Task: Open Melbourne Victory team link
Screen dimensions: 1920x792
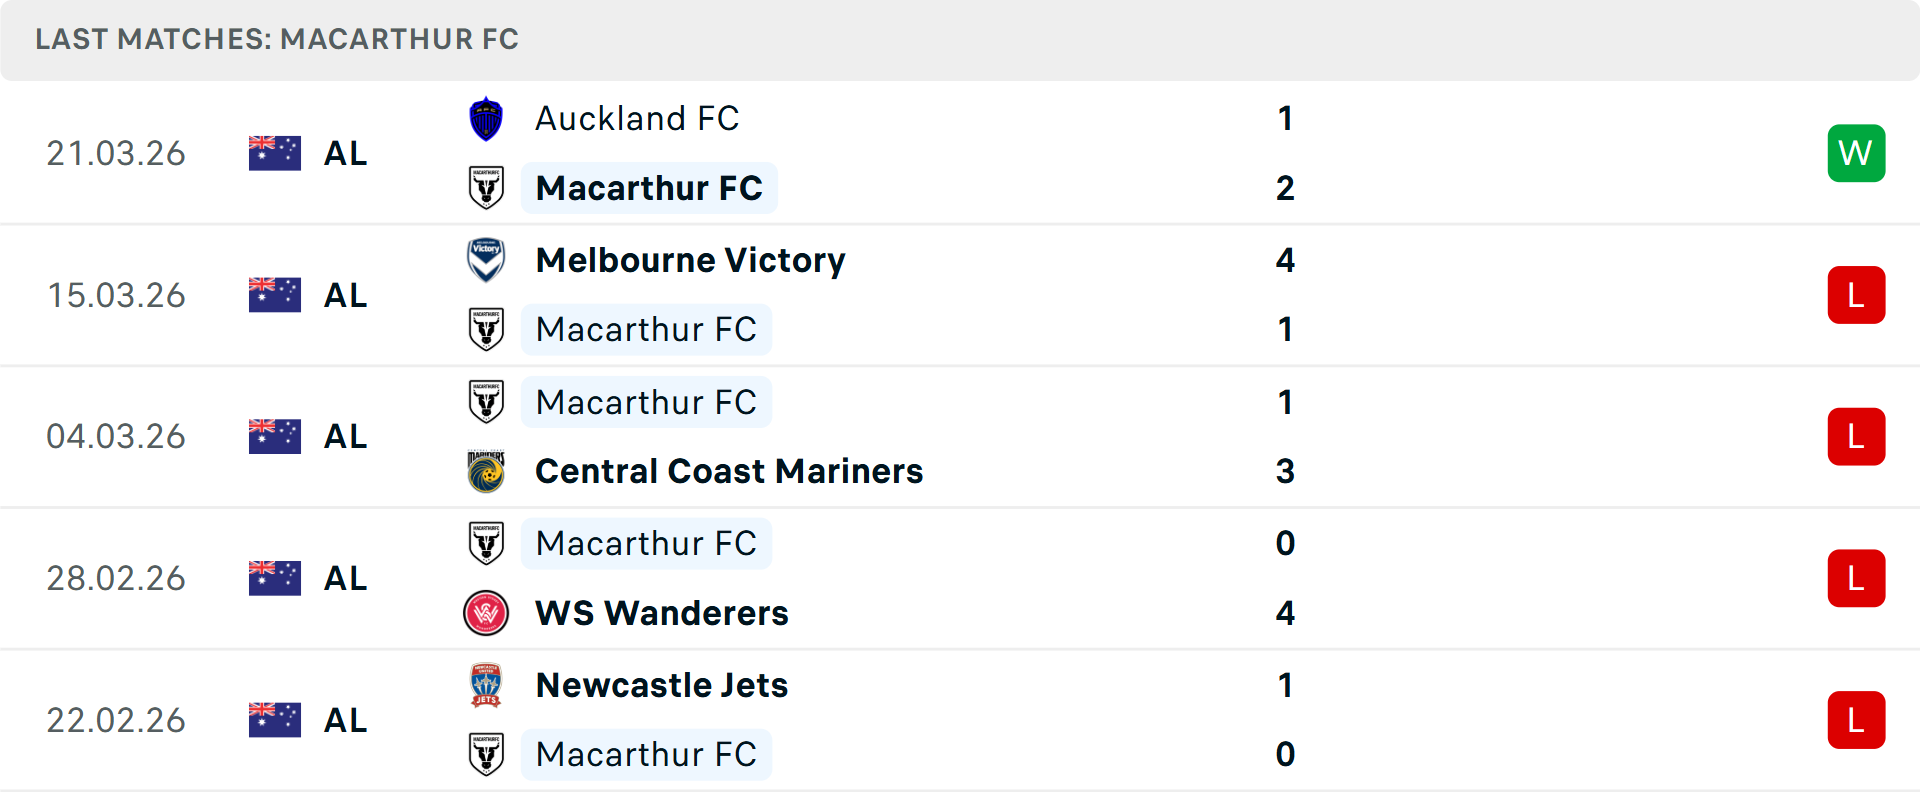Action: (x=690, y=260)
